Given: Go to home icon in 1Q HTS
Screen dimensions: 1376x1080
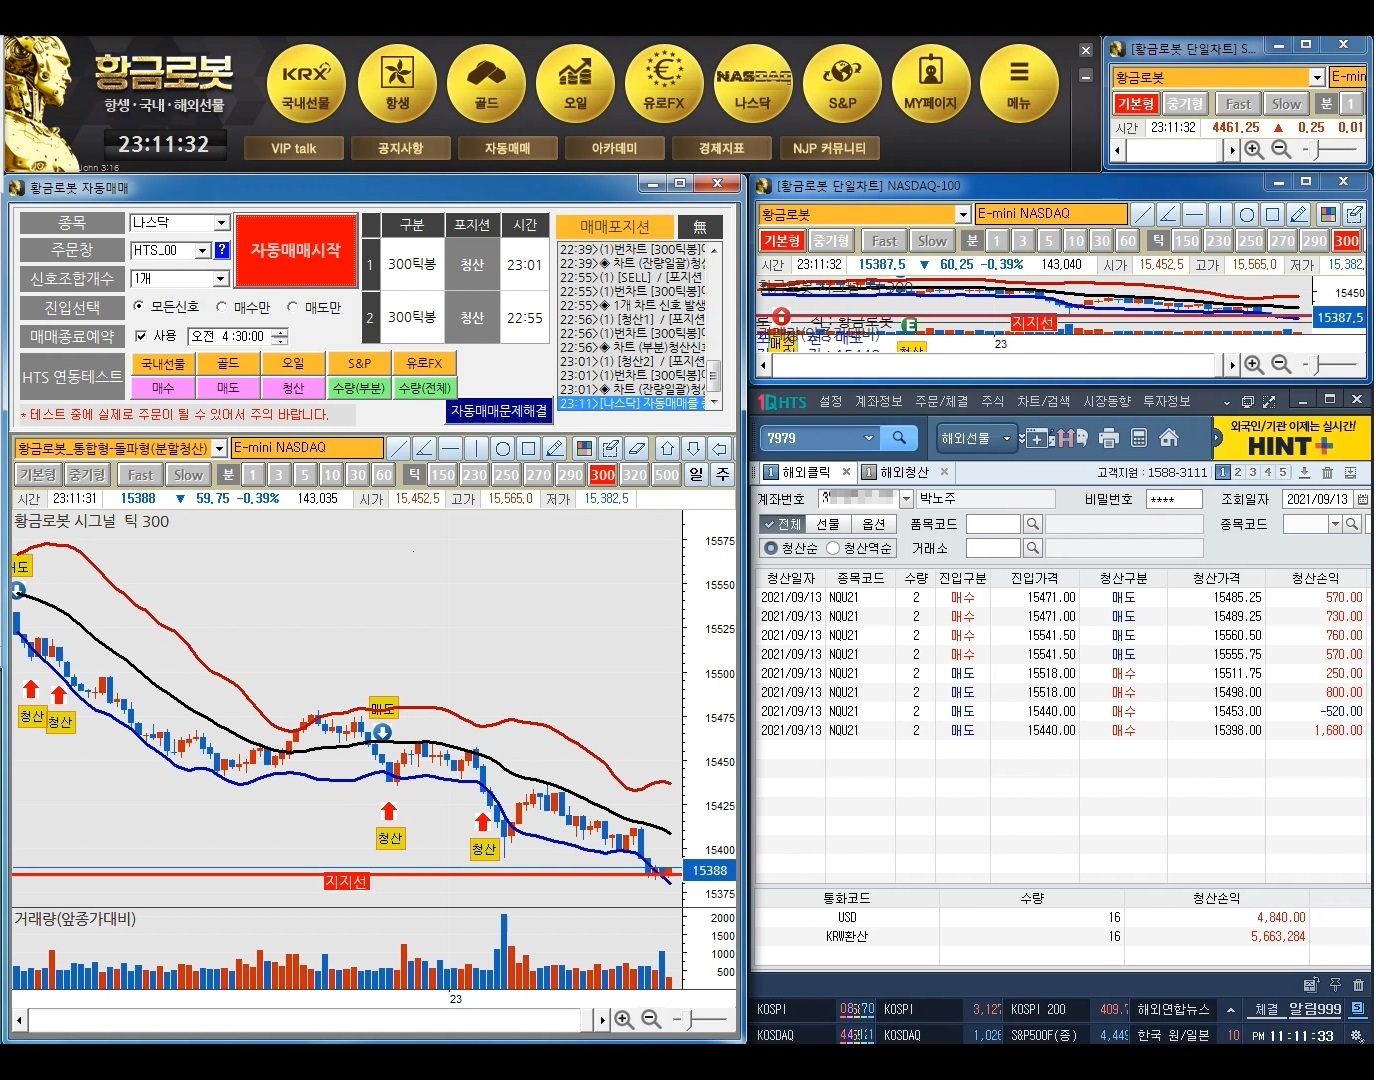Looking at the screenshot, I should 1169,438.
